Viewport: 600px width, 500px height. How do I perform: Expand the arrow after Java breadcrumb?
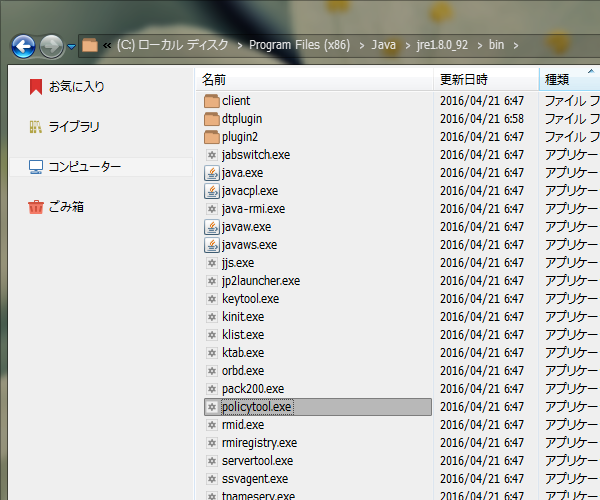(408, 46)
